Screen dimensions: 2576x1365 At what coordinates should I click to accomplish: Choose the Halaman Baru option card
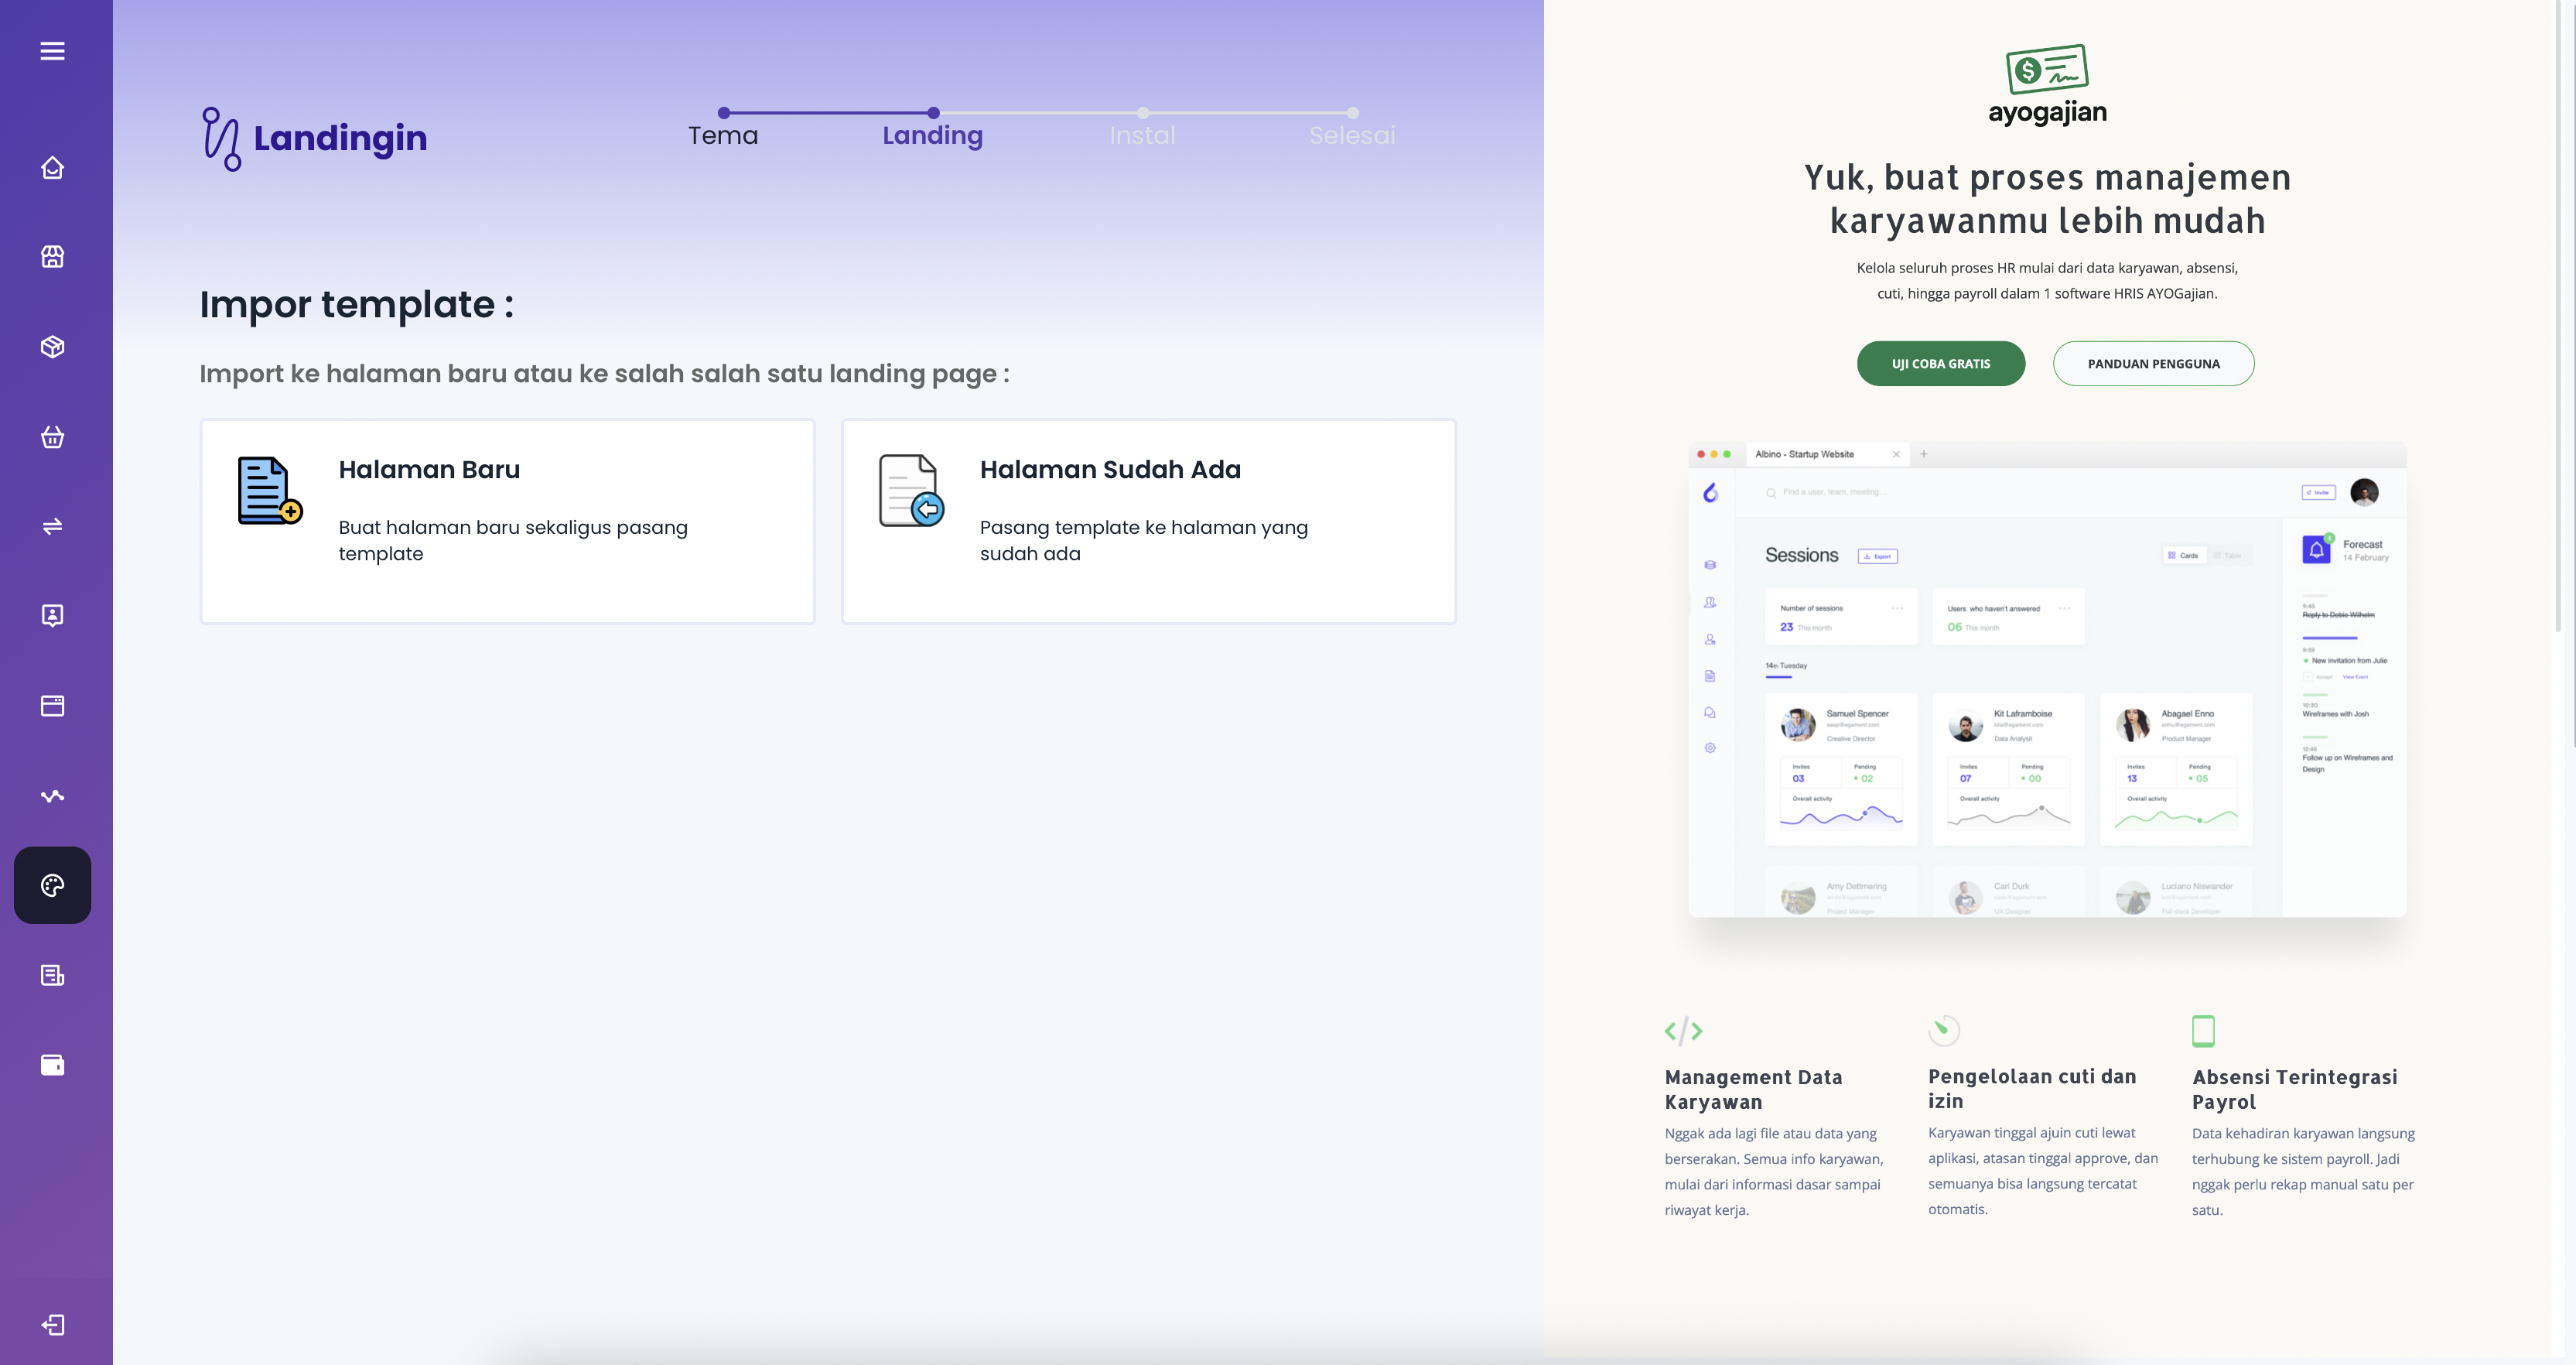[508, 521]
